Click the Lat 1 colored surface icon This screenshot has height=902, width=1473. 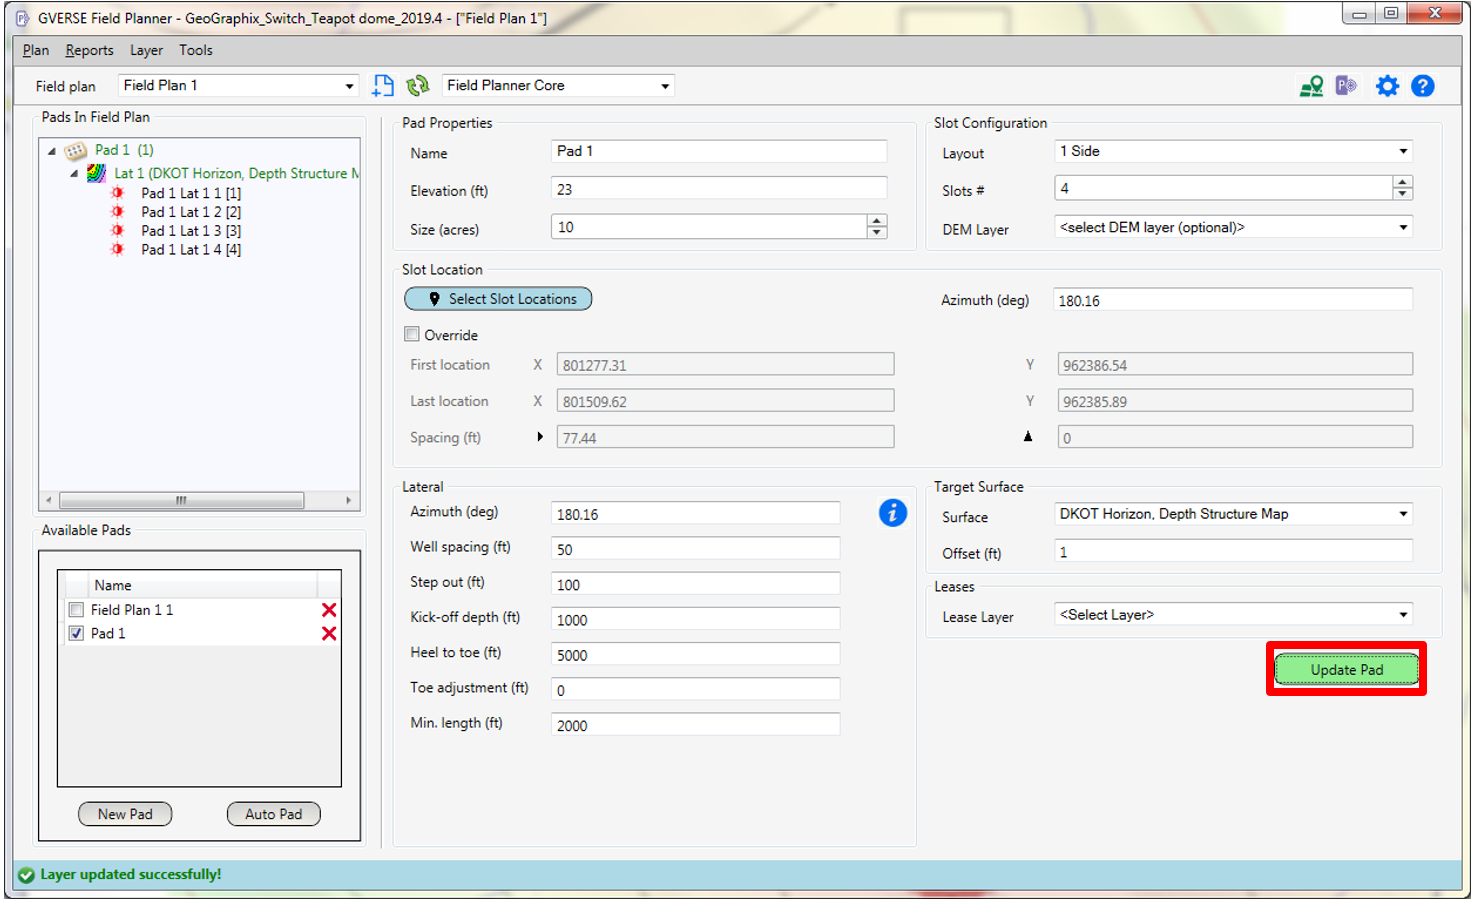[x=96, y=173]
